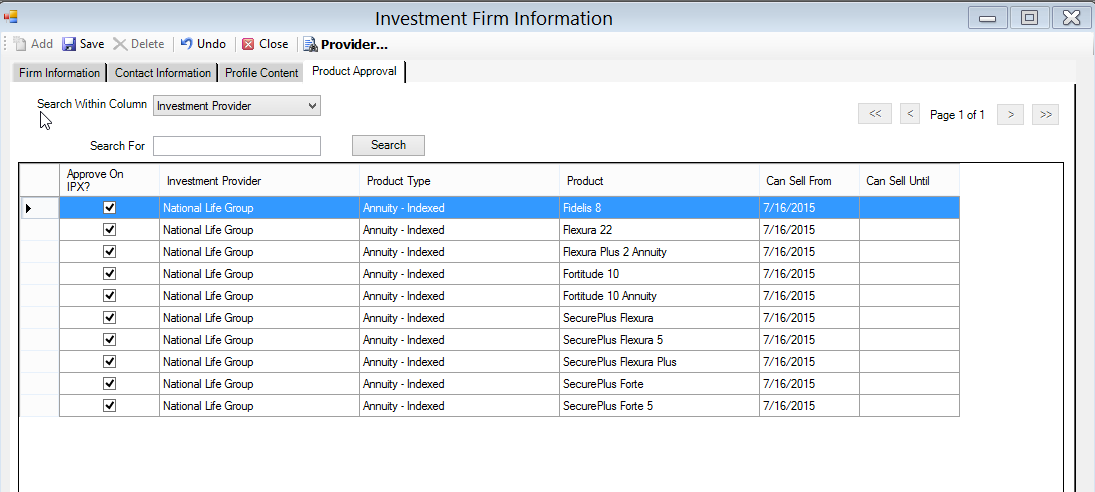This screenshot has width=1095, height=492.
Task: Go to the next page (>)
Action: tap(1011, 114)
